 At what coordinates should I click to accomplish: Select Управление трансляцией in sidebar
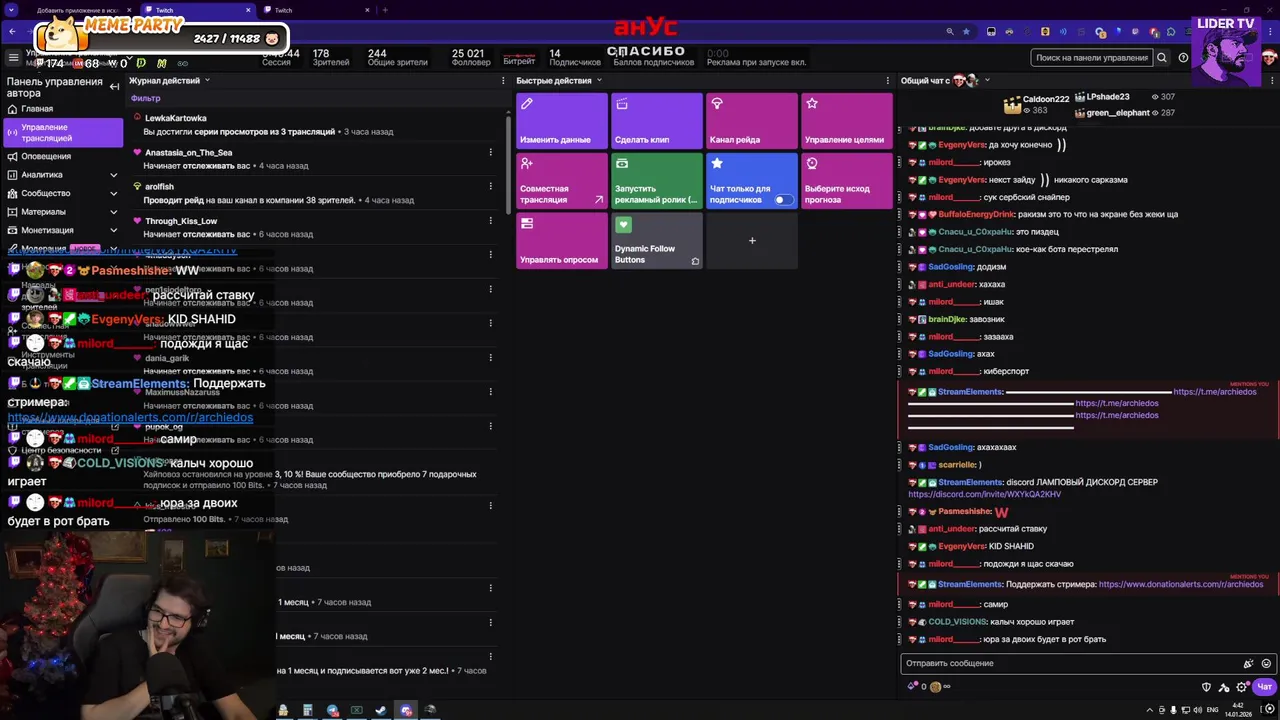[x=62, y=133]
